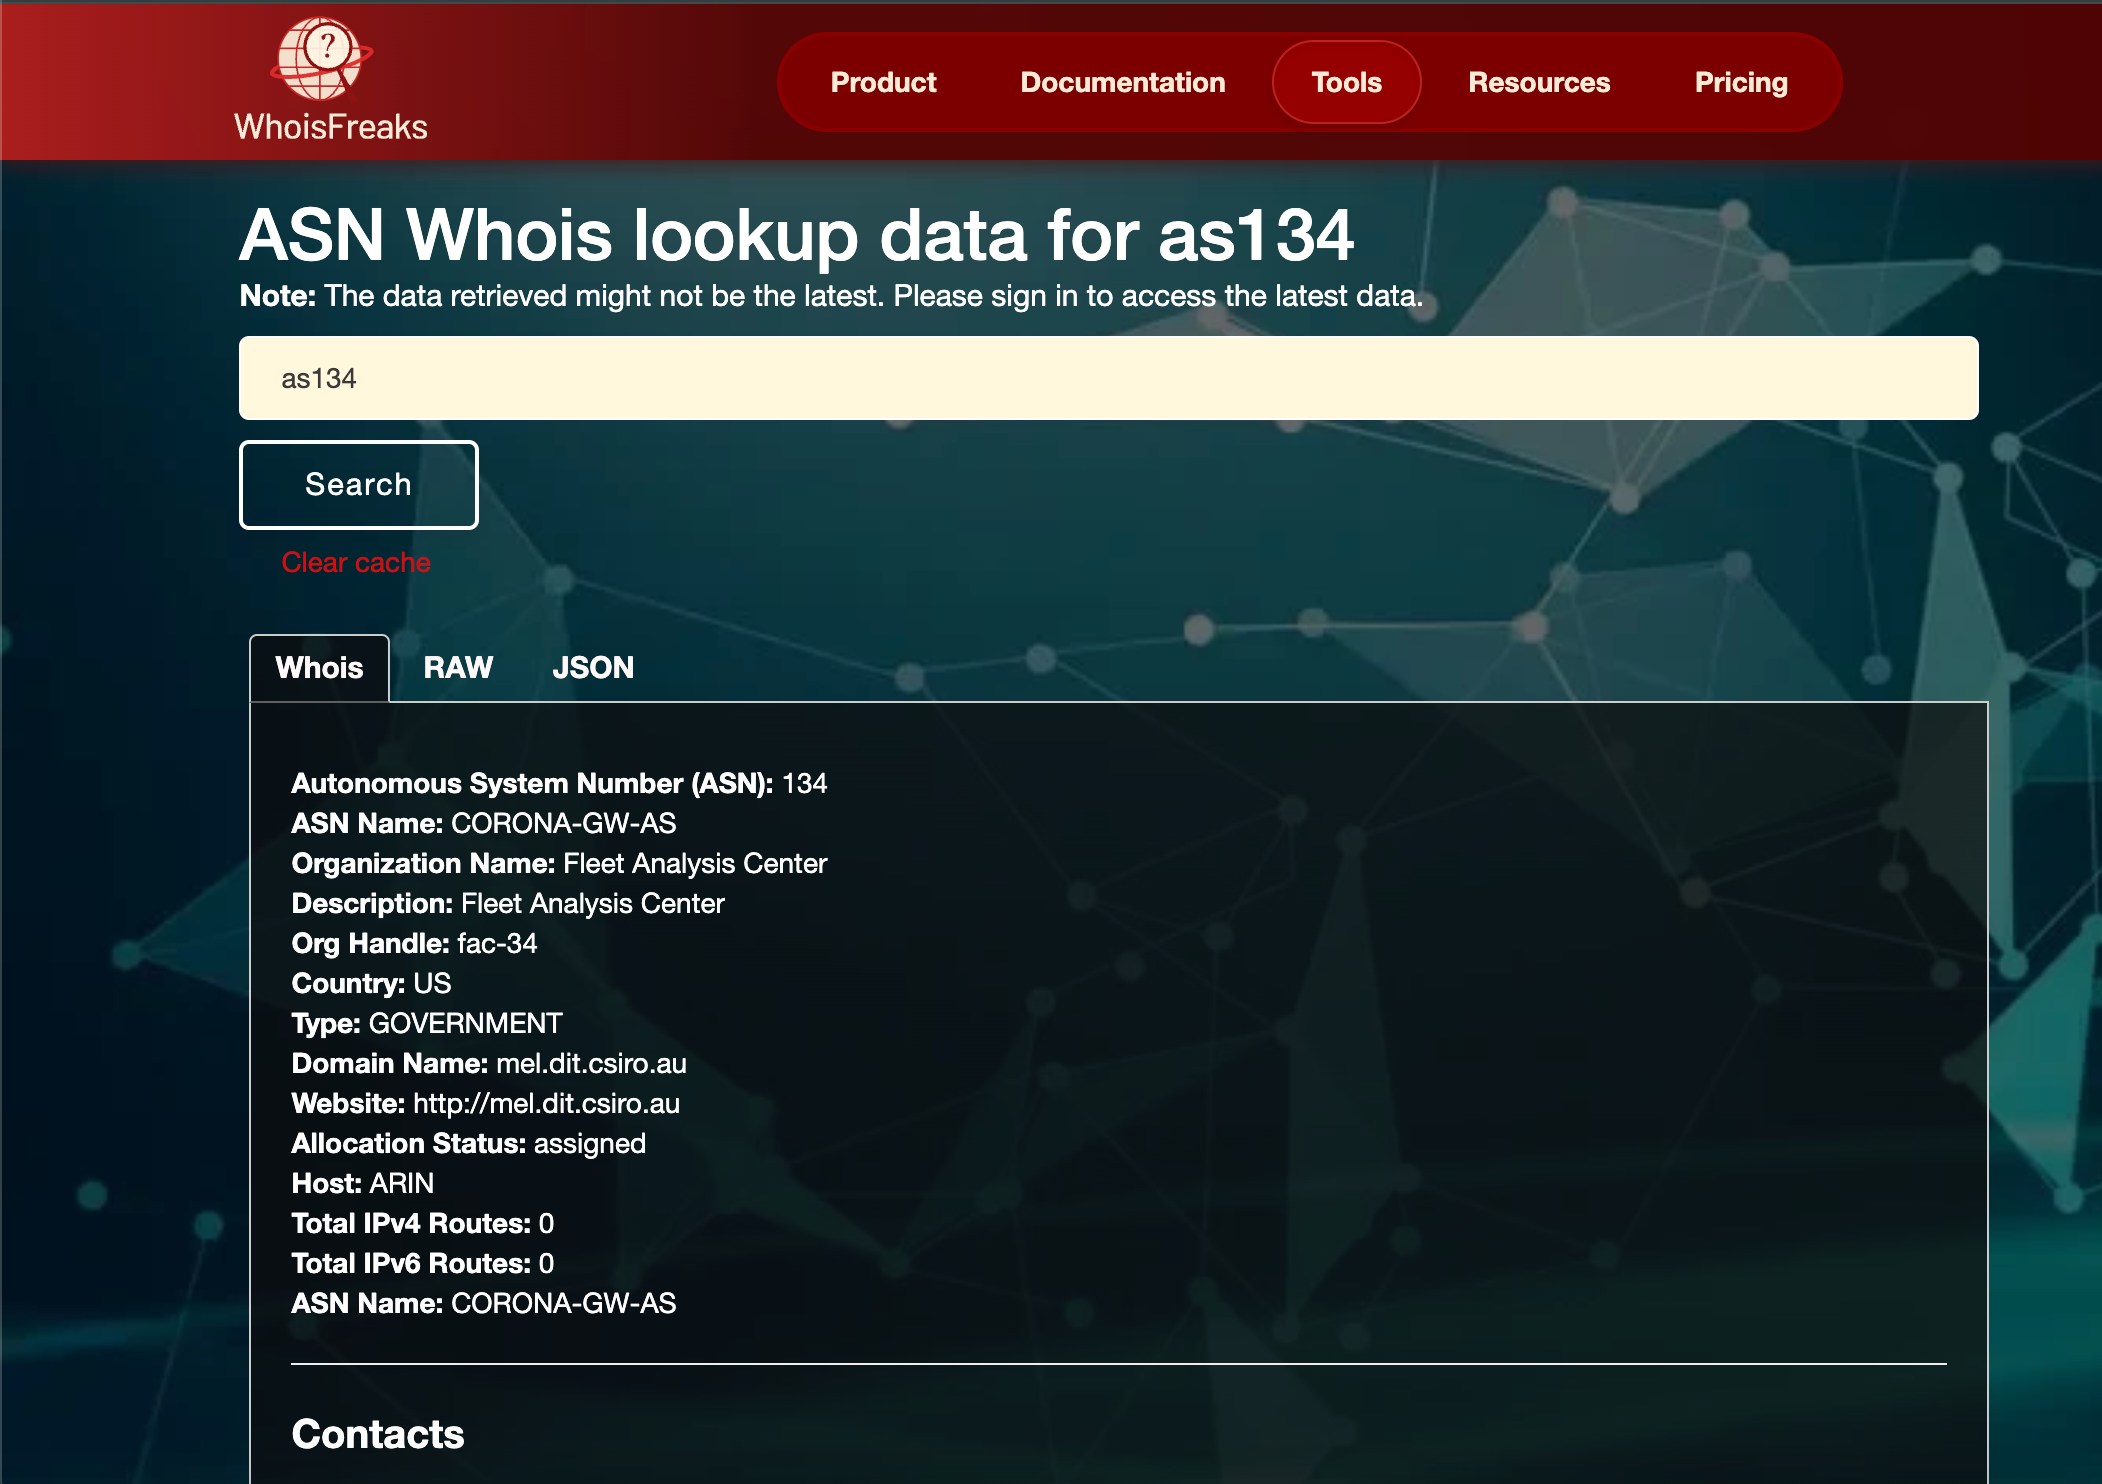Click Domain Name mel.dit.csiro.au

click(x=489, y=1064)
